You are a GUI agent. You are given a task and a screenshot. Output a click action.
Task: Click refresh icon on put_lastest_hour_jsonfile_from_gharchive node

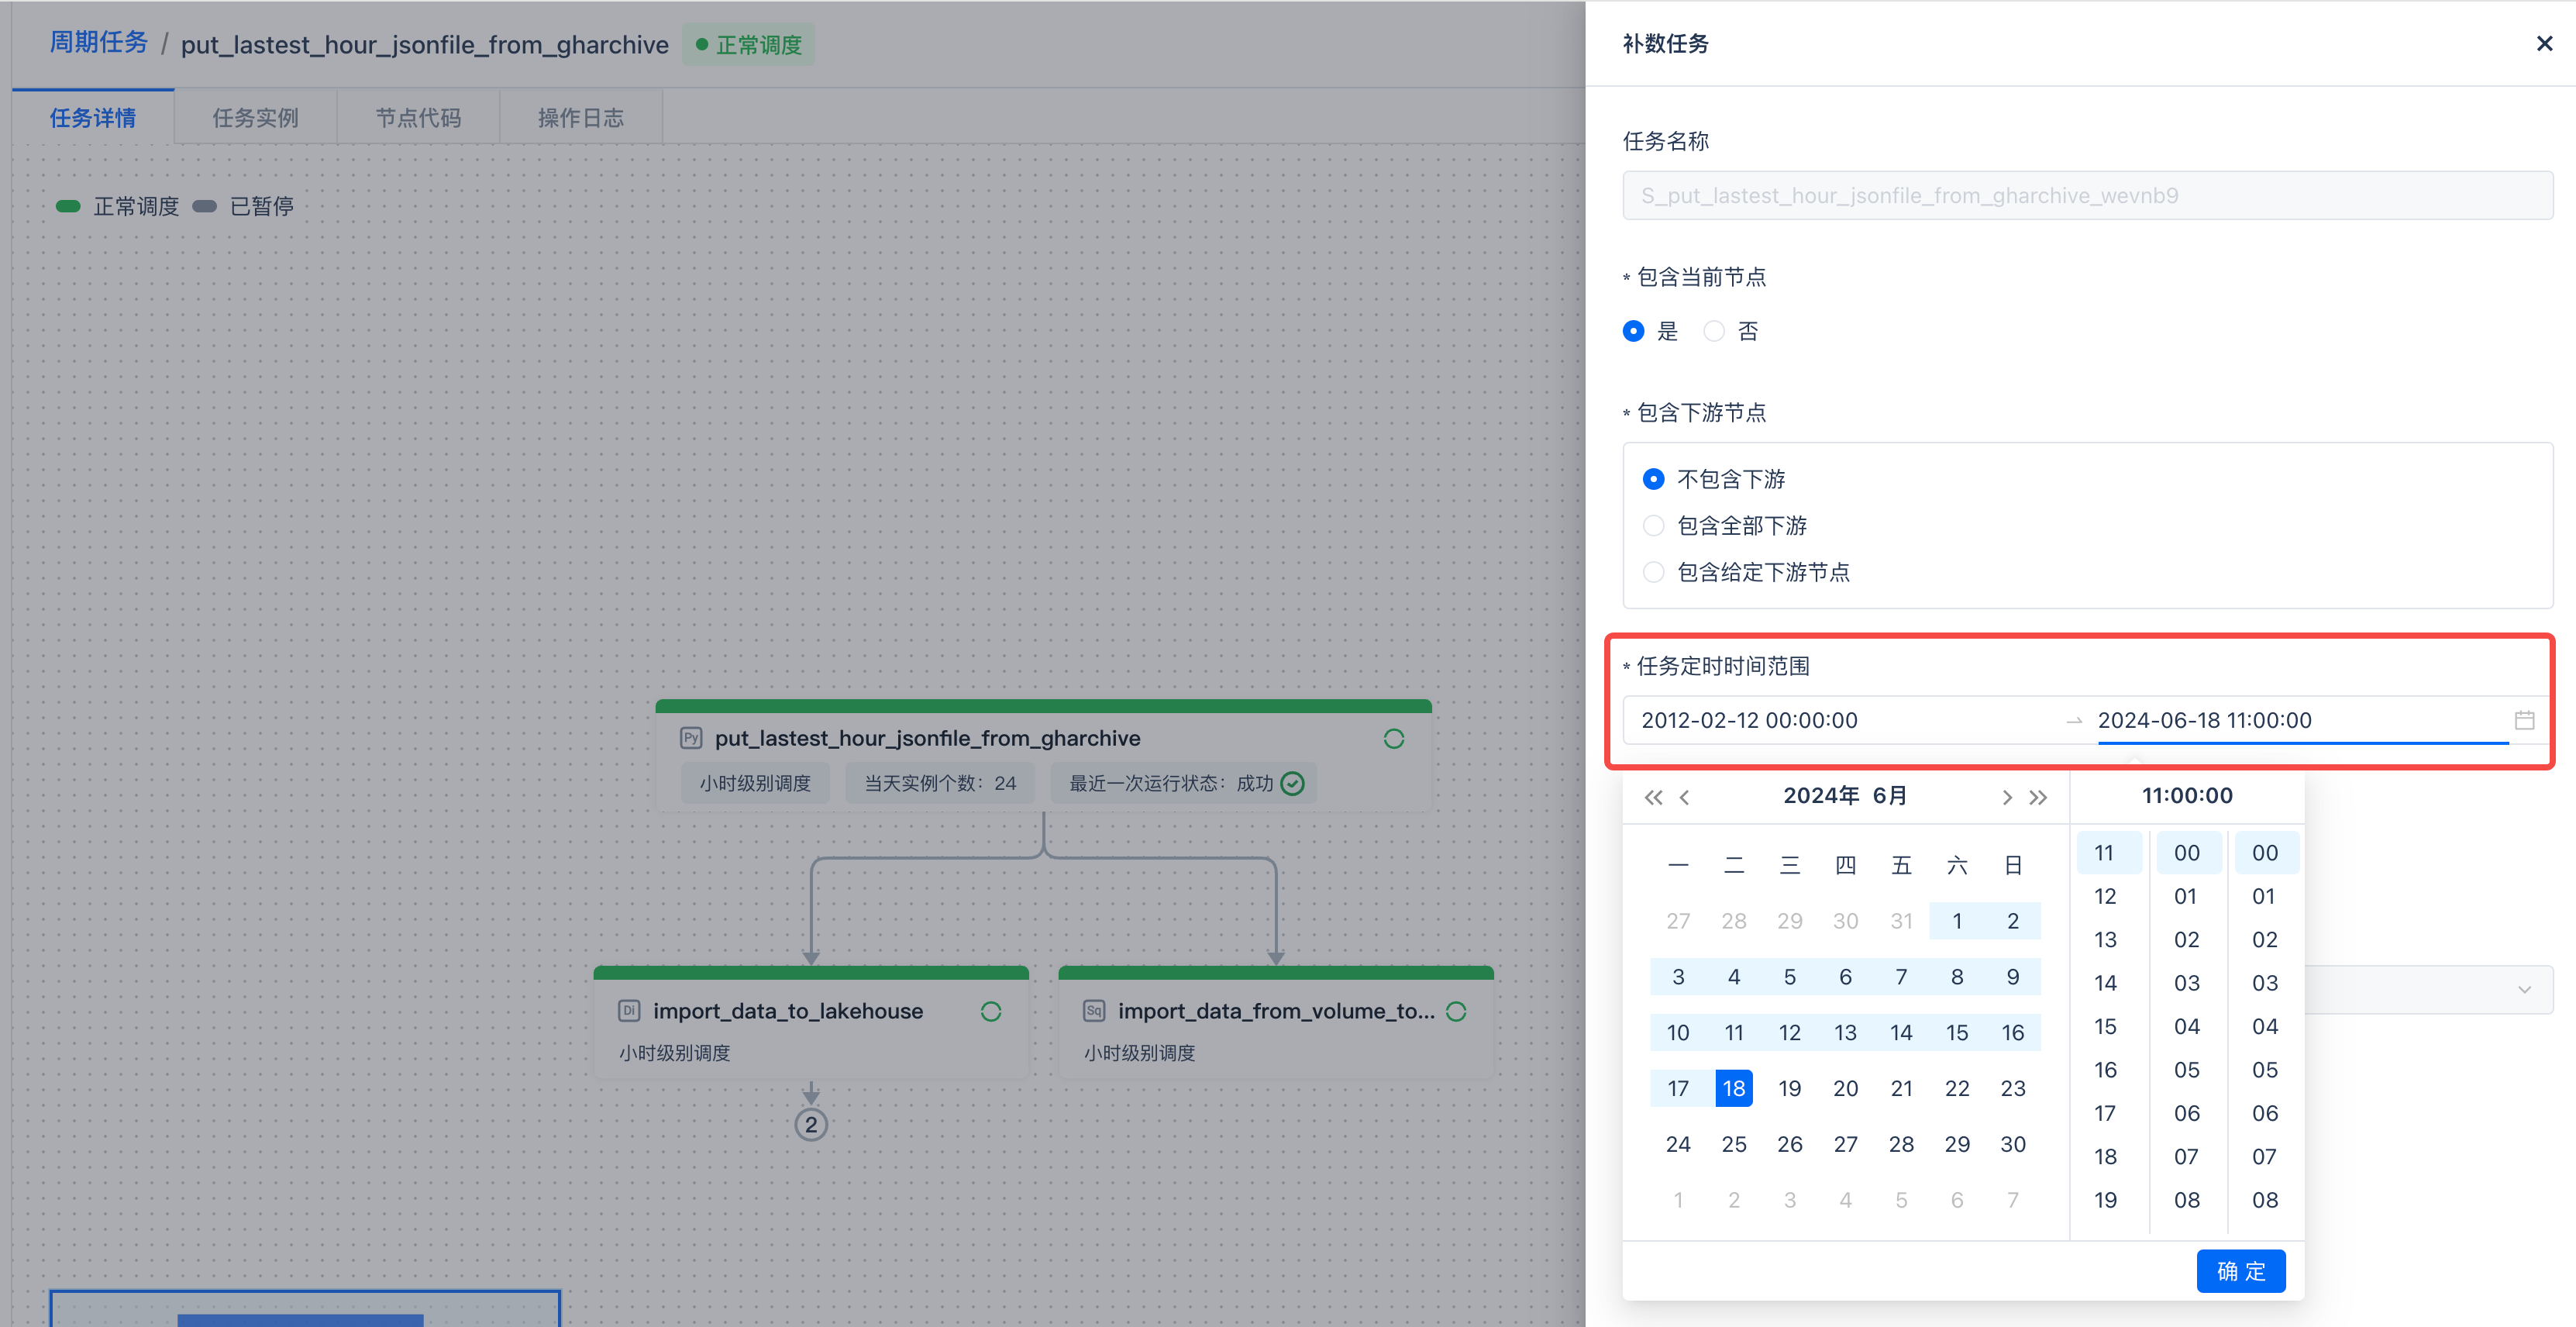click(1393, 739)
